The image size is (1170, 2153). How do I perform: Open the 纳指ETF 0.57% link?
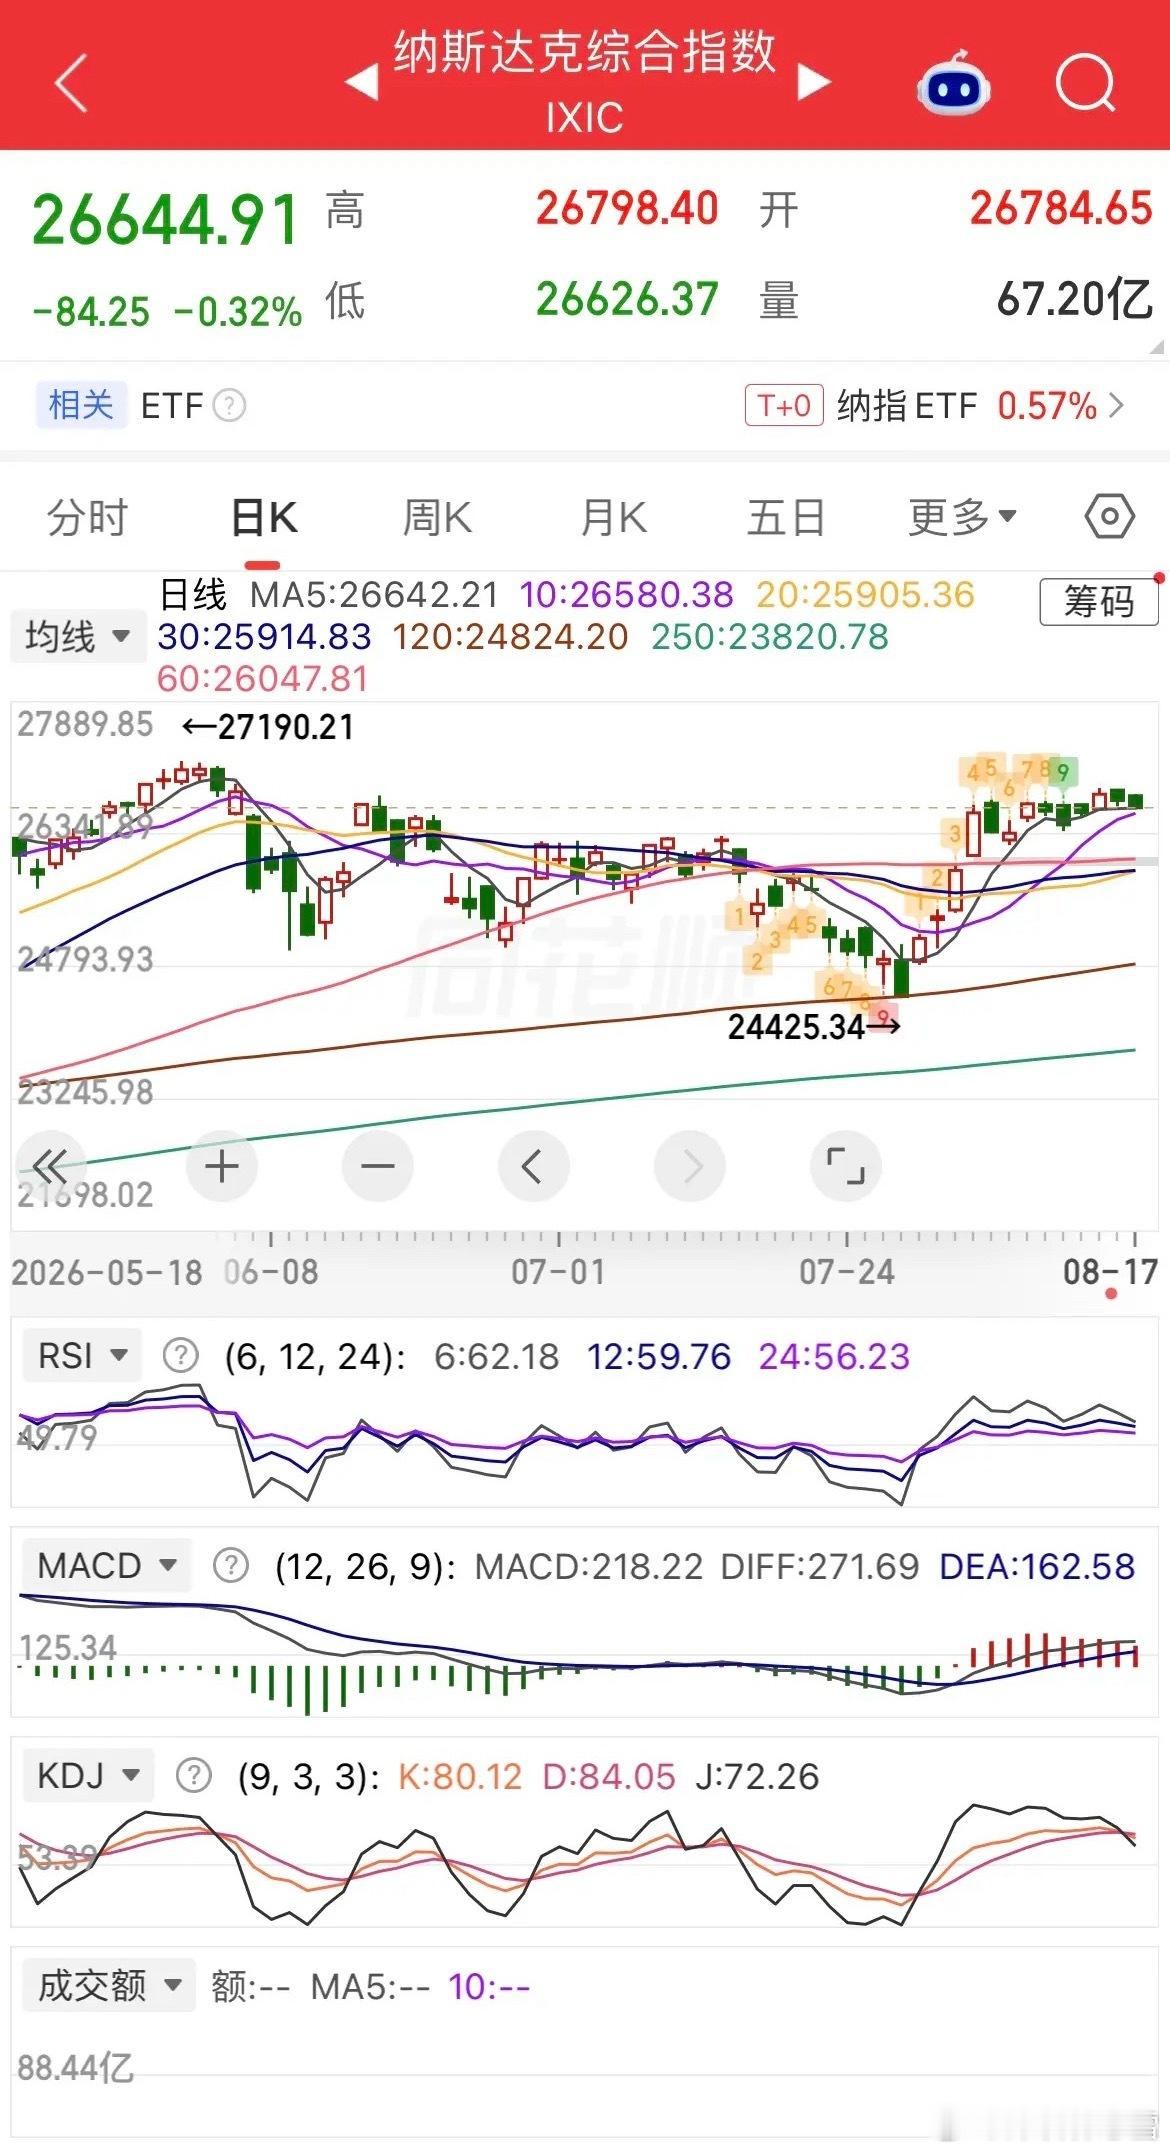(x=980, y=406)
